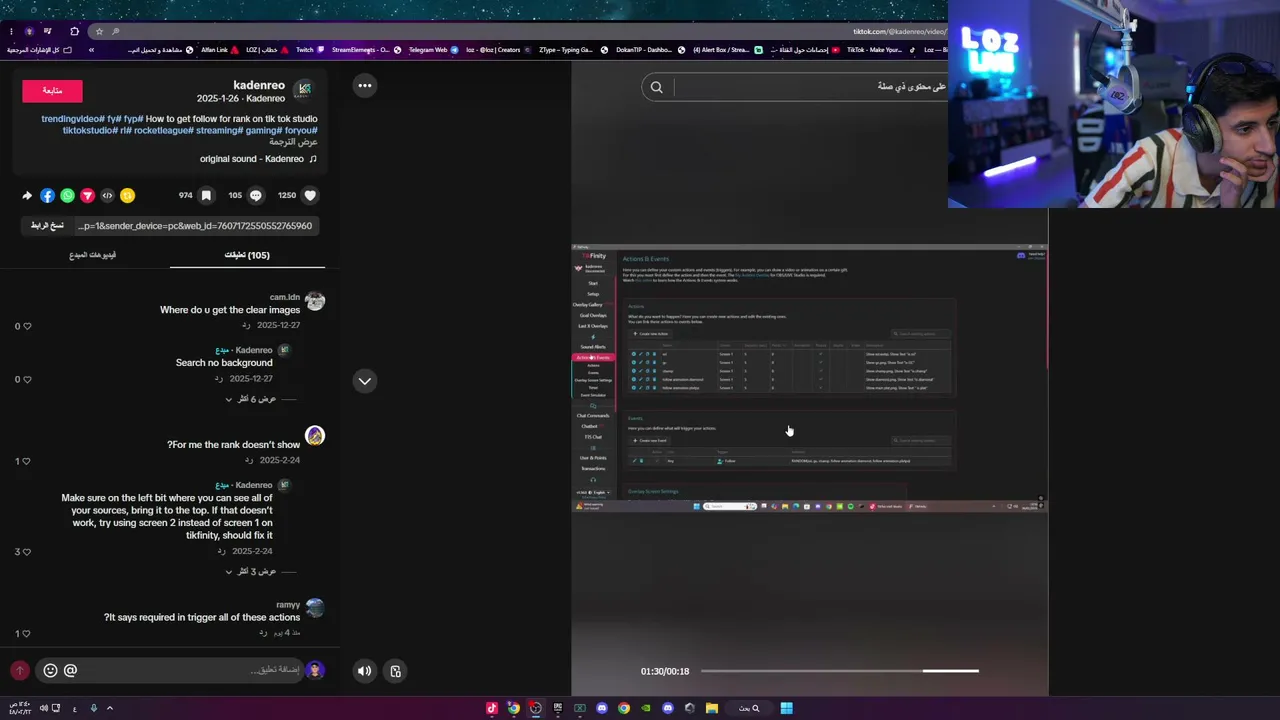Mute the video sound
The image size is (1280, 720).
[x=365, y=671]
